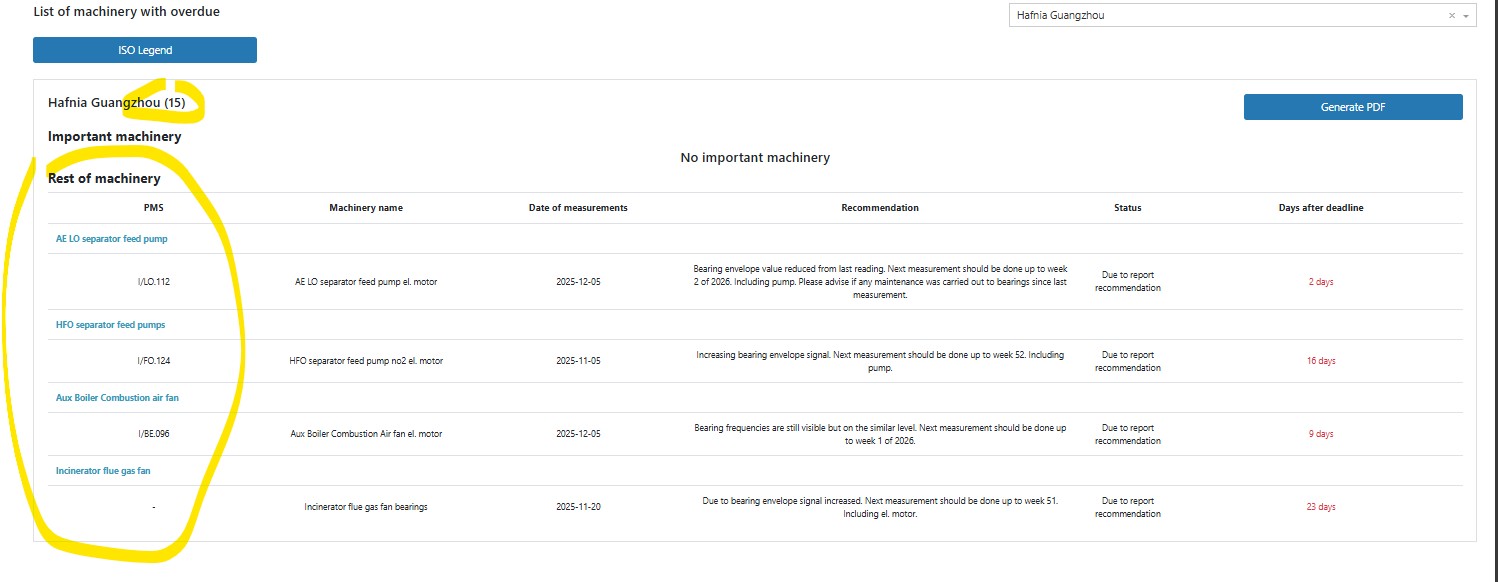Click the Status column header
Viewport: 1498px width, 582px height.
coord(1127,208)
